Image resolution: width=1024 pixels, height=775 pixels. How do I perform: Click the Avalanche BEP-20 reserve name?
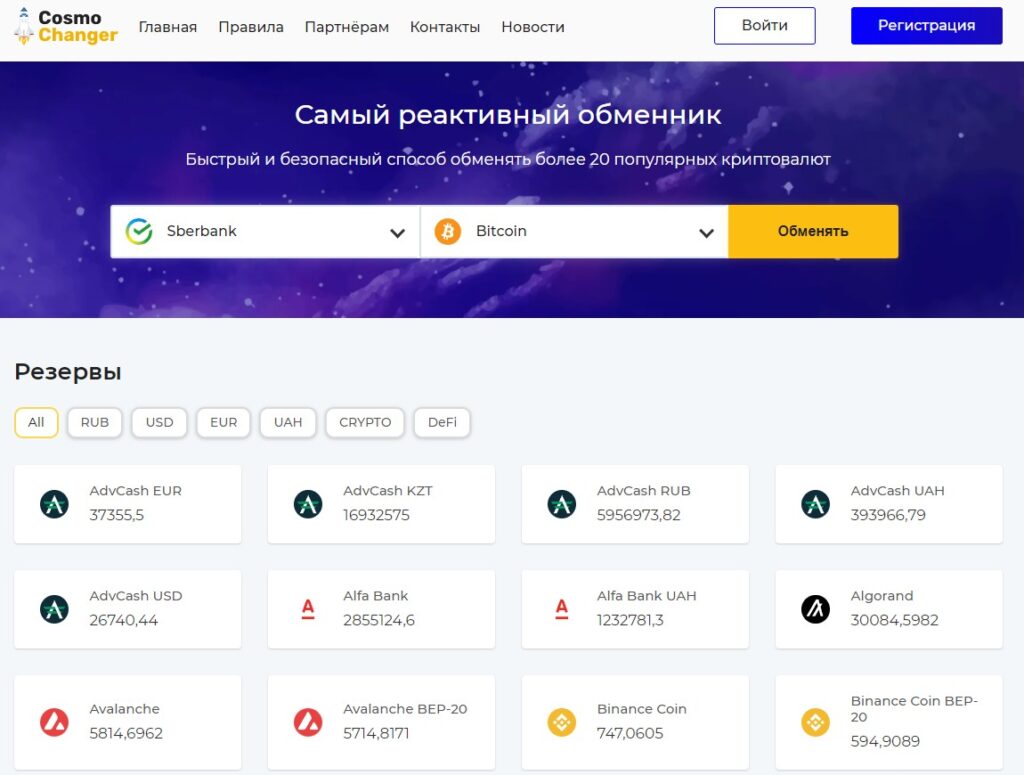point(405,709)
